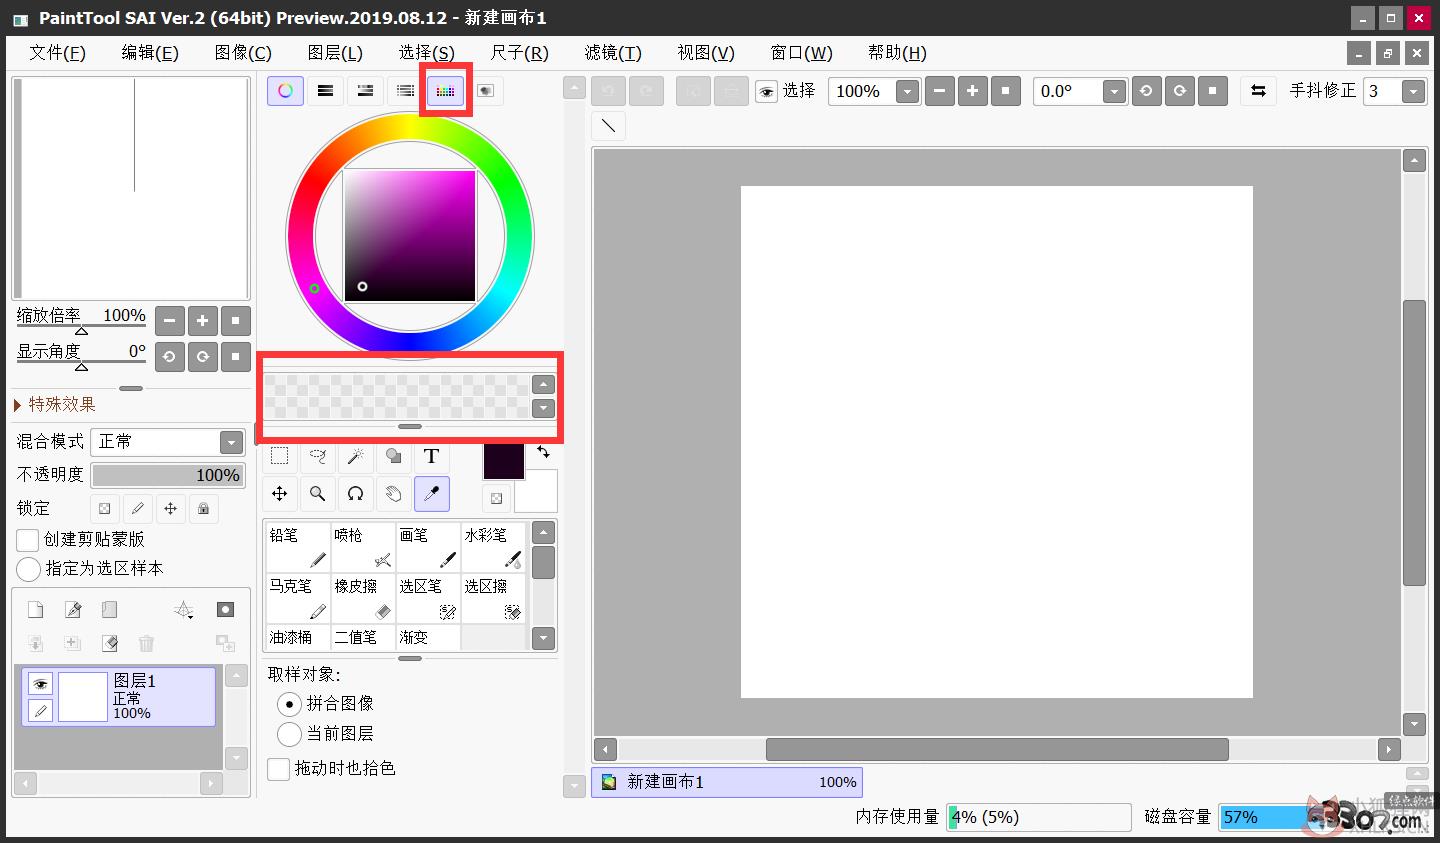Enable 创建剪贴蒙版 checkbox
Screen dimensions: 1440x843
point(28,540)
